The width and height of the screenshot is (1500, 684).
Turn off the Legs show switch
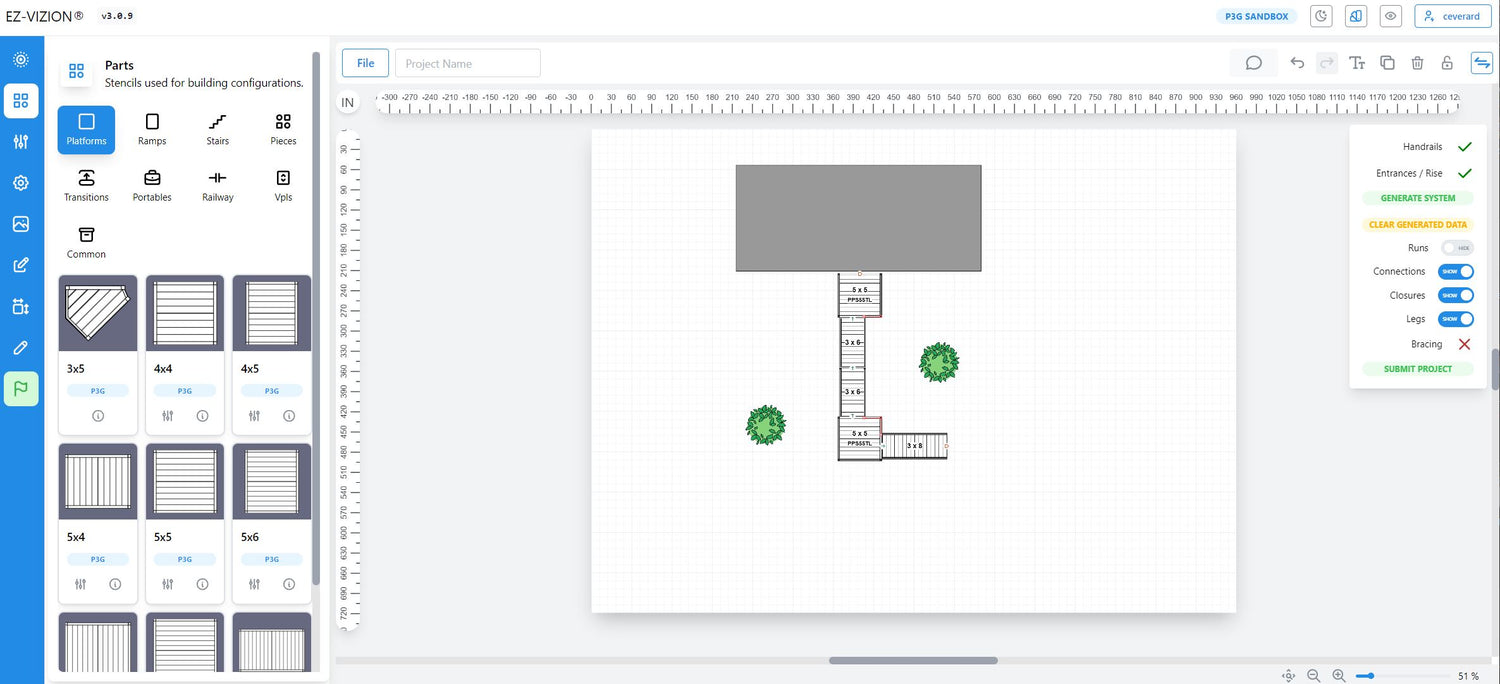tap(1455, 319)
